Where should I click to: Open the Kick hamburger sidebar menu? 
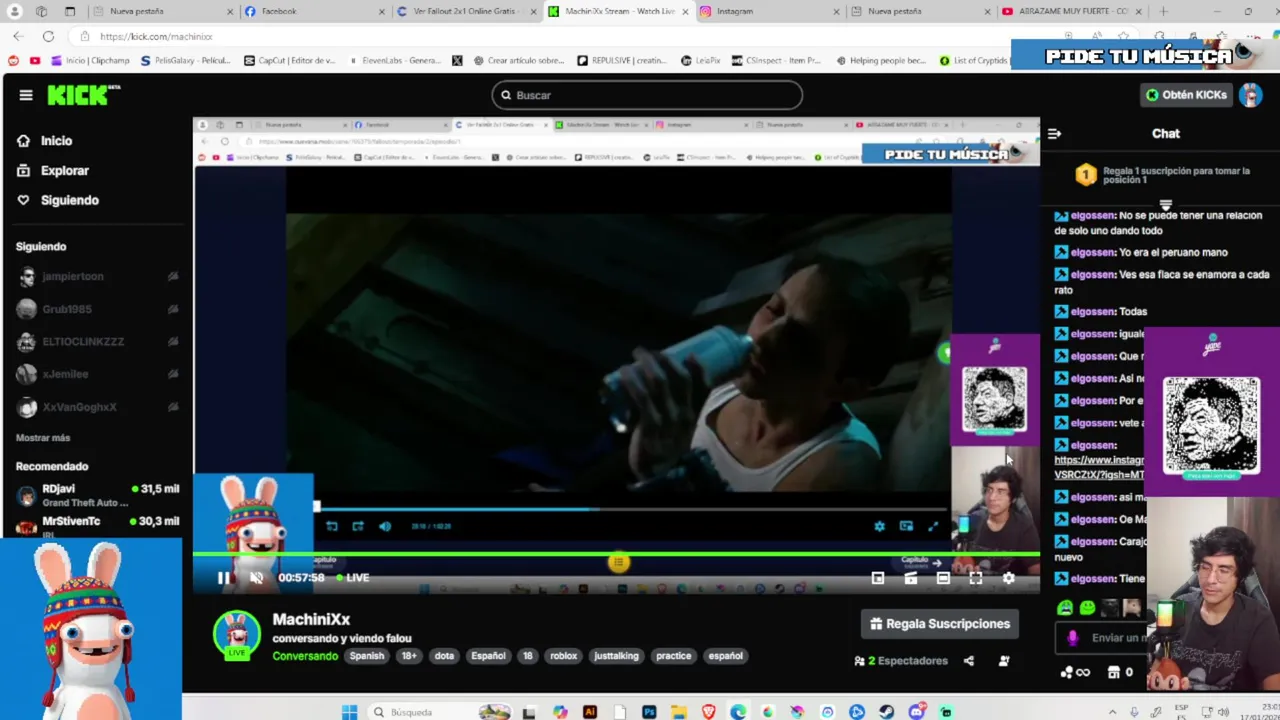pyautogui.click(x=26, y=95)
